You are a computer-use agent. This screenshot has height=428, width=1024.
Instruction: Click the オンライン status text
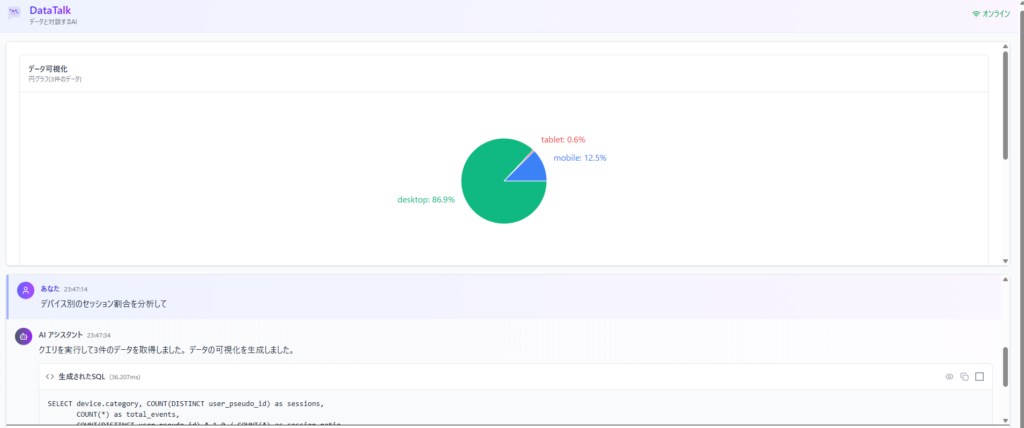pyautogui.click(x=996, y=14)
